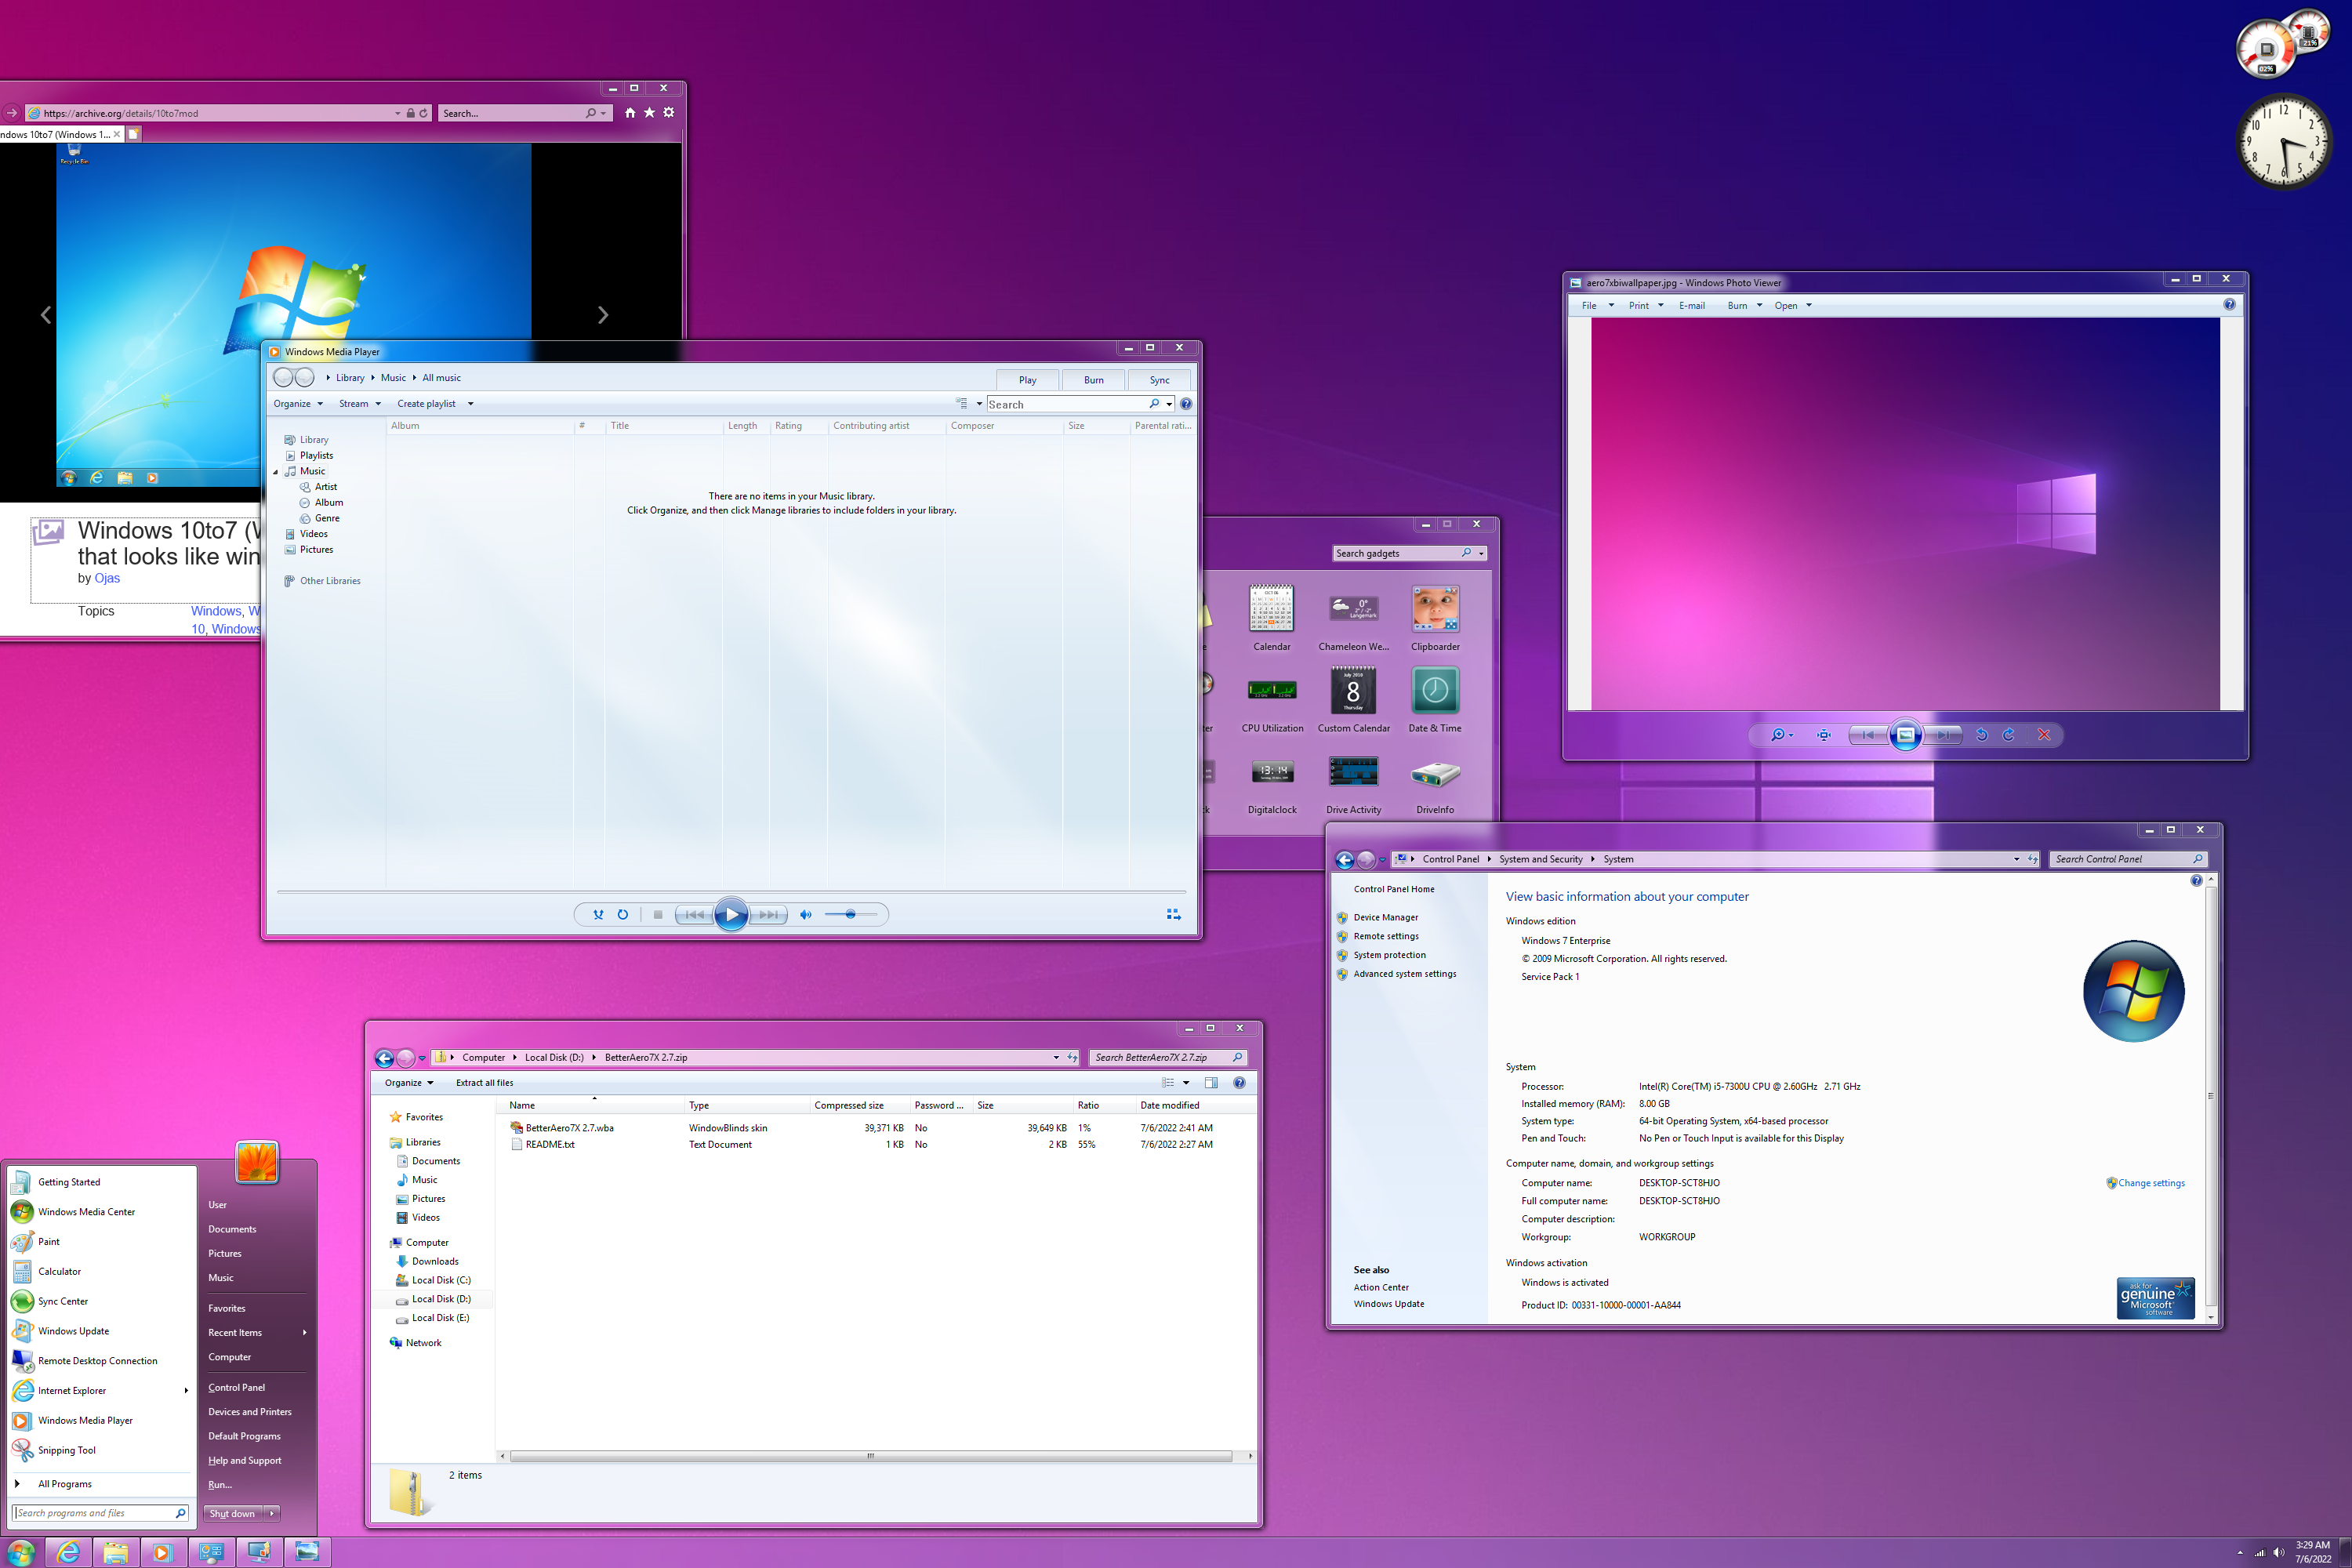The image size is (2352, 1568).
Task: Open the Create playlist dropdown
Action: pyautogui.click(x=435, y=404)
